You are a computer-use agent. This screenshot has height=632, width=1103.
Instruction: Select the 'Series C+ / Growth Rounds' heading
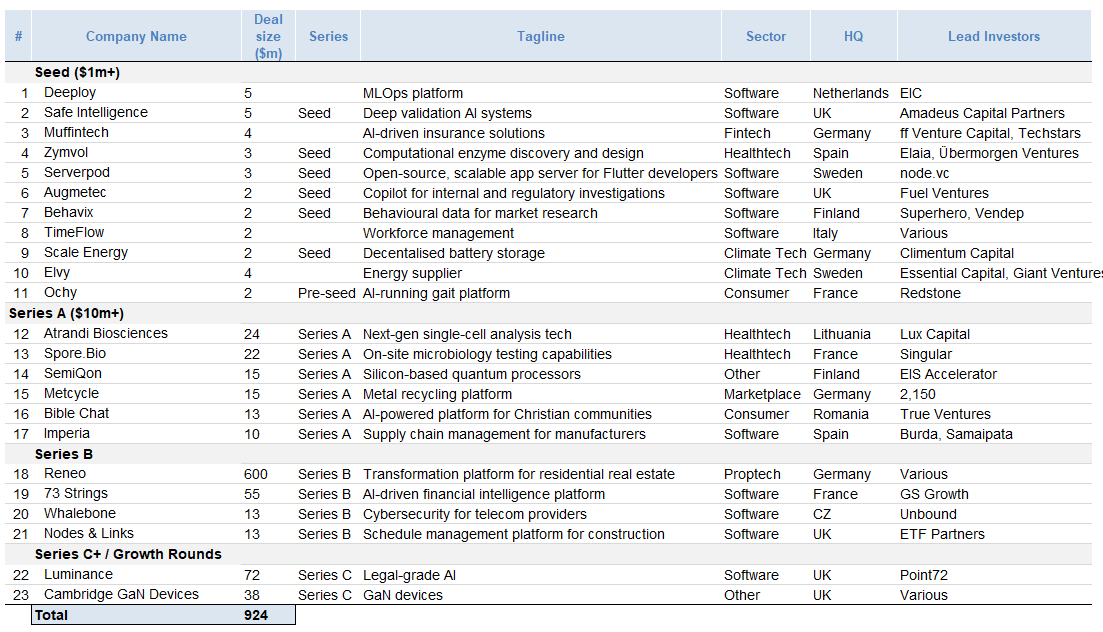coord(128,555)
